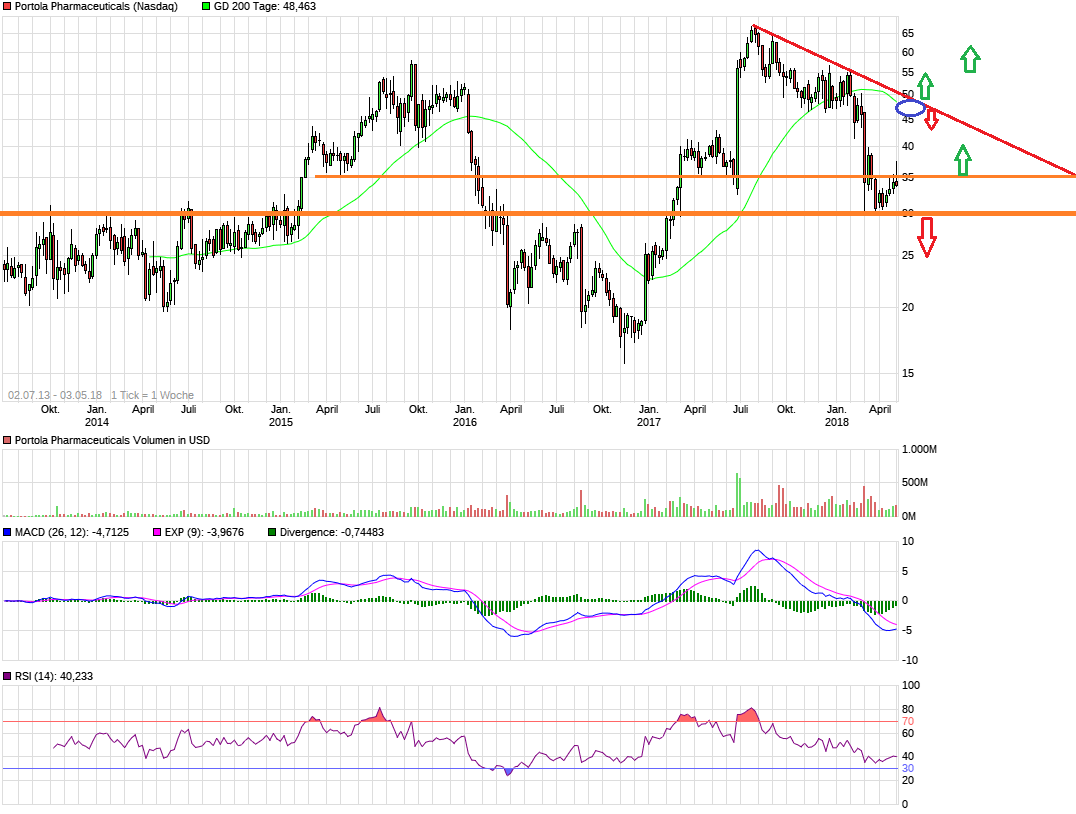This screenshot has width=1076, height=814.
Task: Select the 'GD 200 Tage: 48,463' label
Action: pos(265,6)
